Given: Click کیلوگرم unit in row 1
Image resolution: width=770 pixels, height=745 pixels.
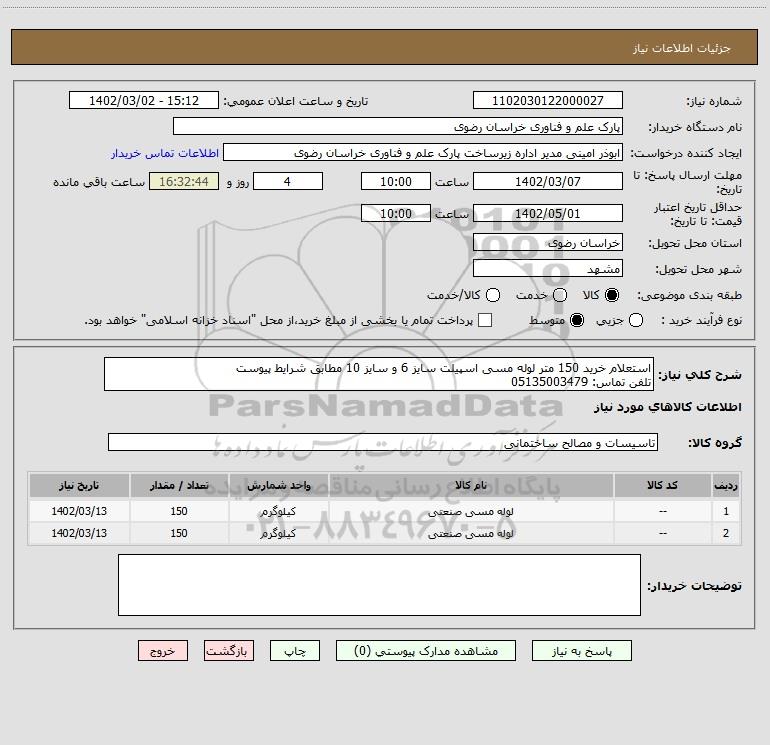Looking at the screenshot, I should coord(278,511).
